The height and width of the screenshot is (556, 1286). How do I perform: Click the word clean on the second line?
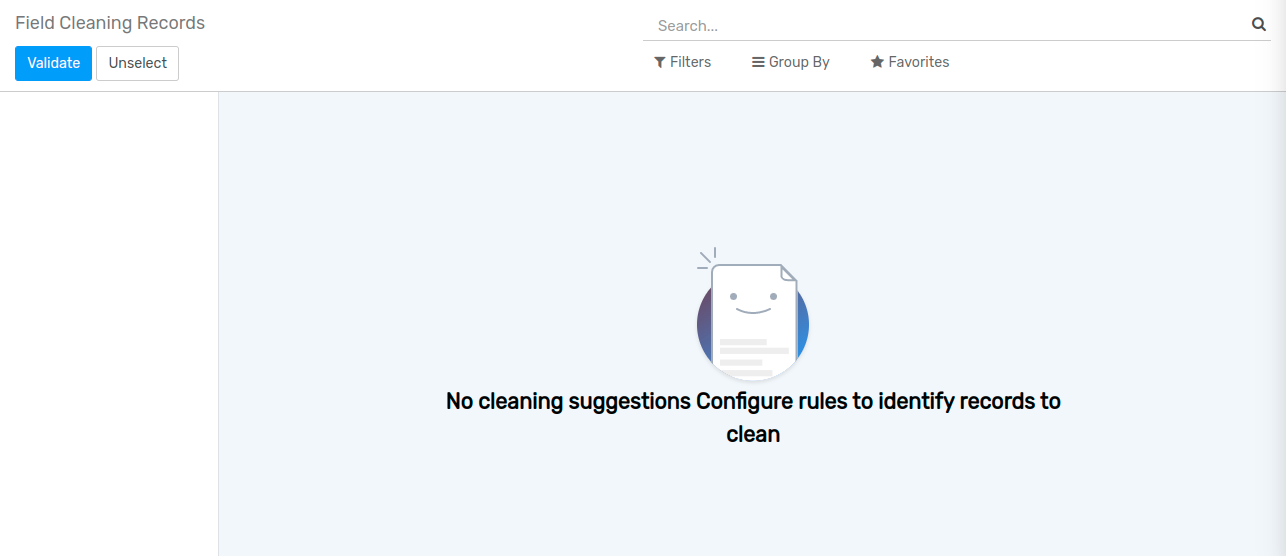coord(753,435)
